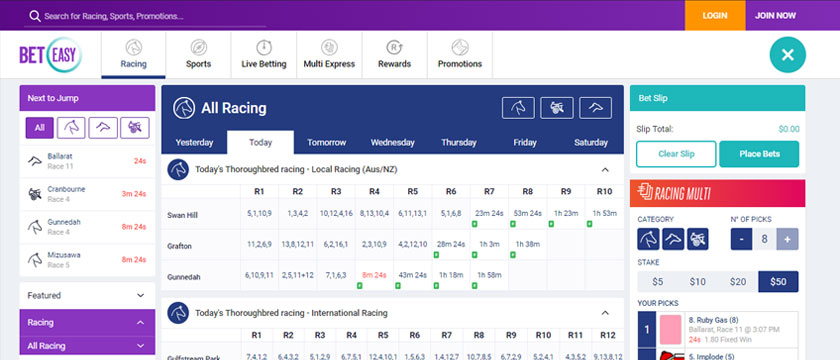
Task: Expand All Racing sidebar dropdown
Action: [87, 346]
